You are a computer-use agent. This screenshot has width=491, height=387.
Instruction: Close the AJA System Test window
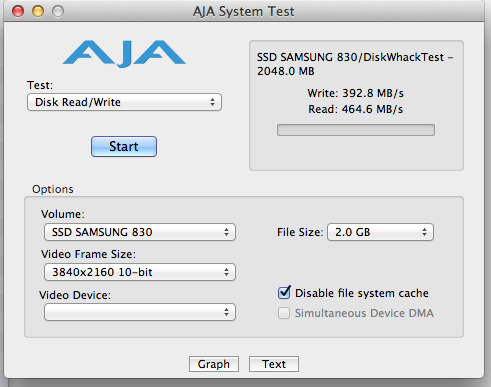click(18, 11)
